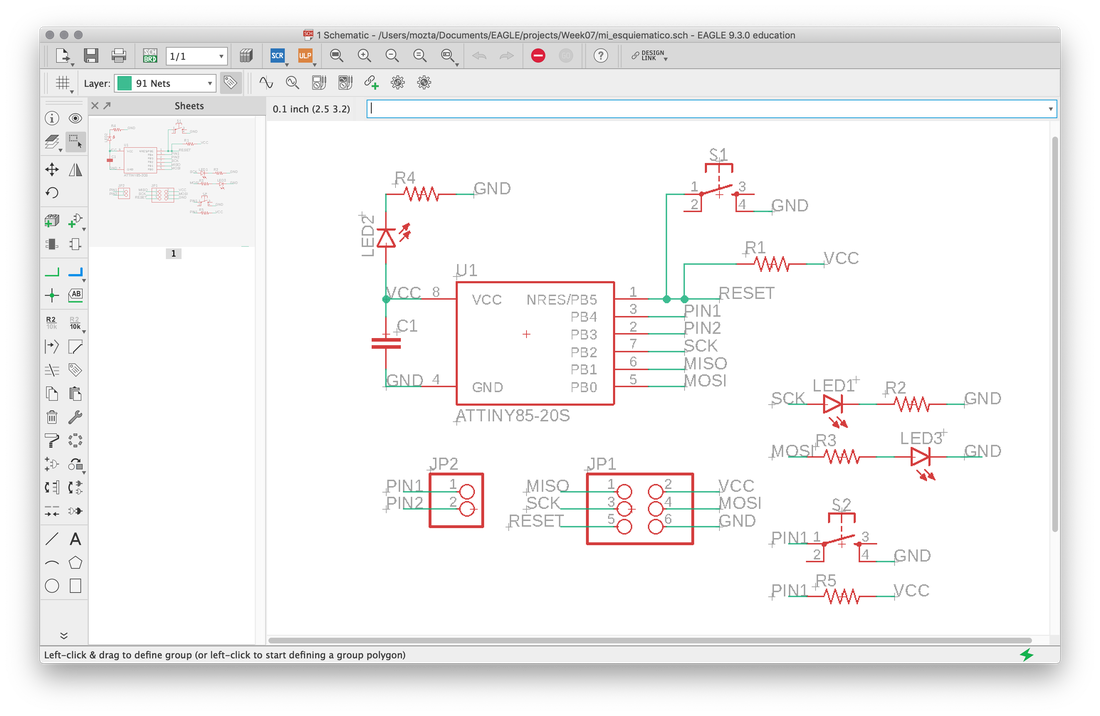The width and height of the screenshot is (1100, 716).
Task: Click the horizontal scrollbar below the canvas
Action: (x=650, y=640)
